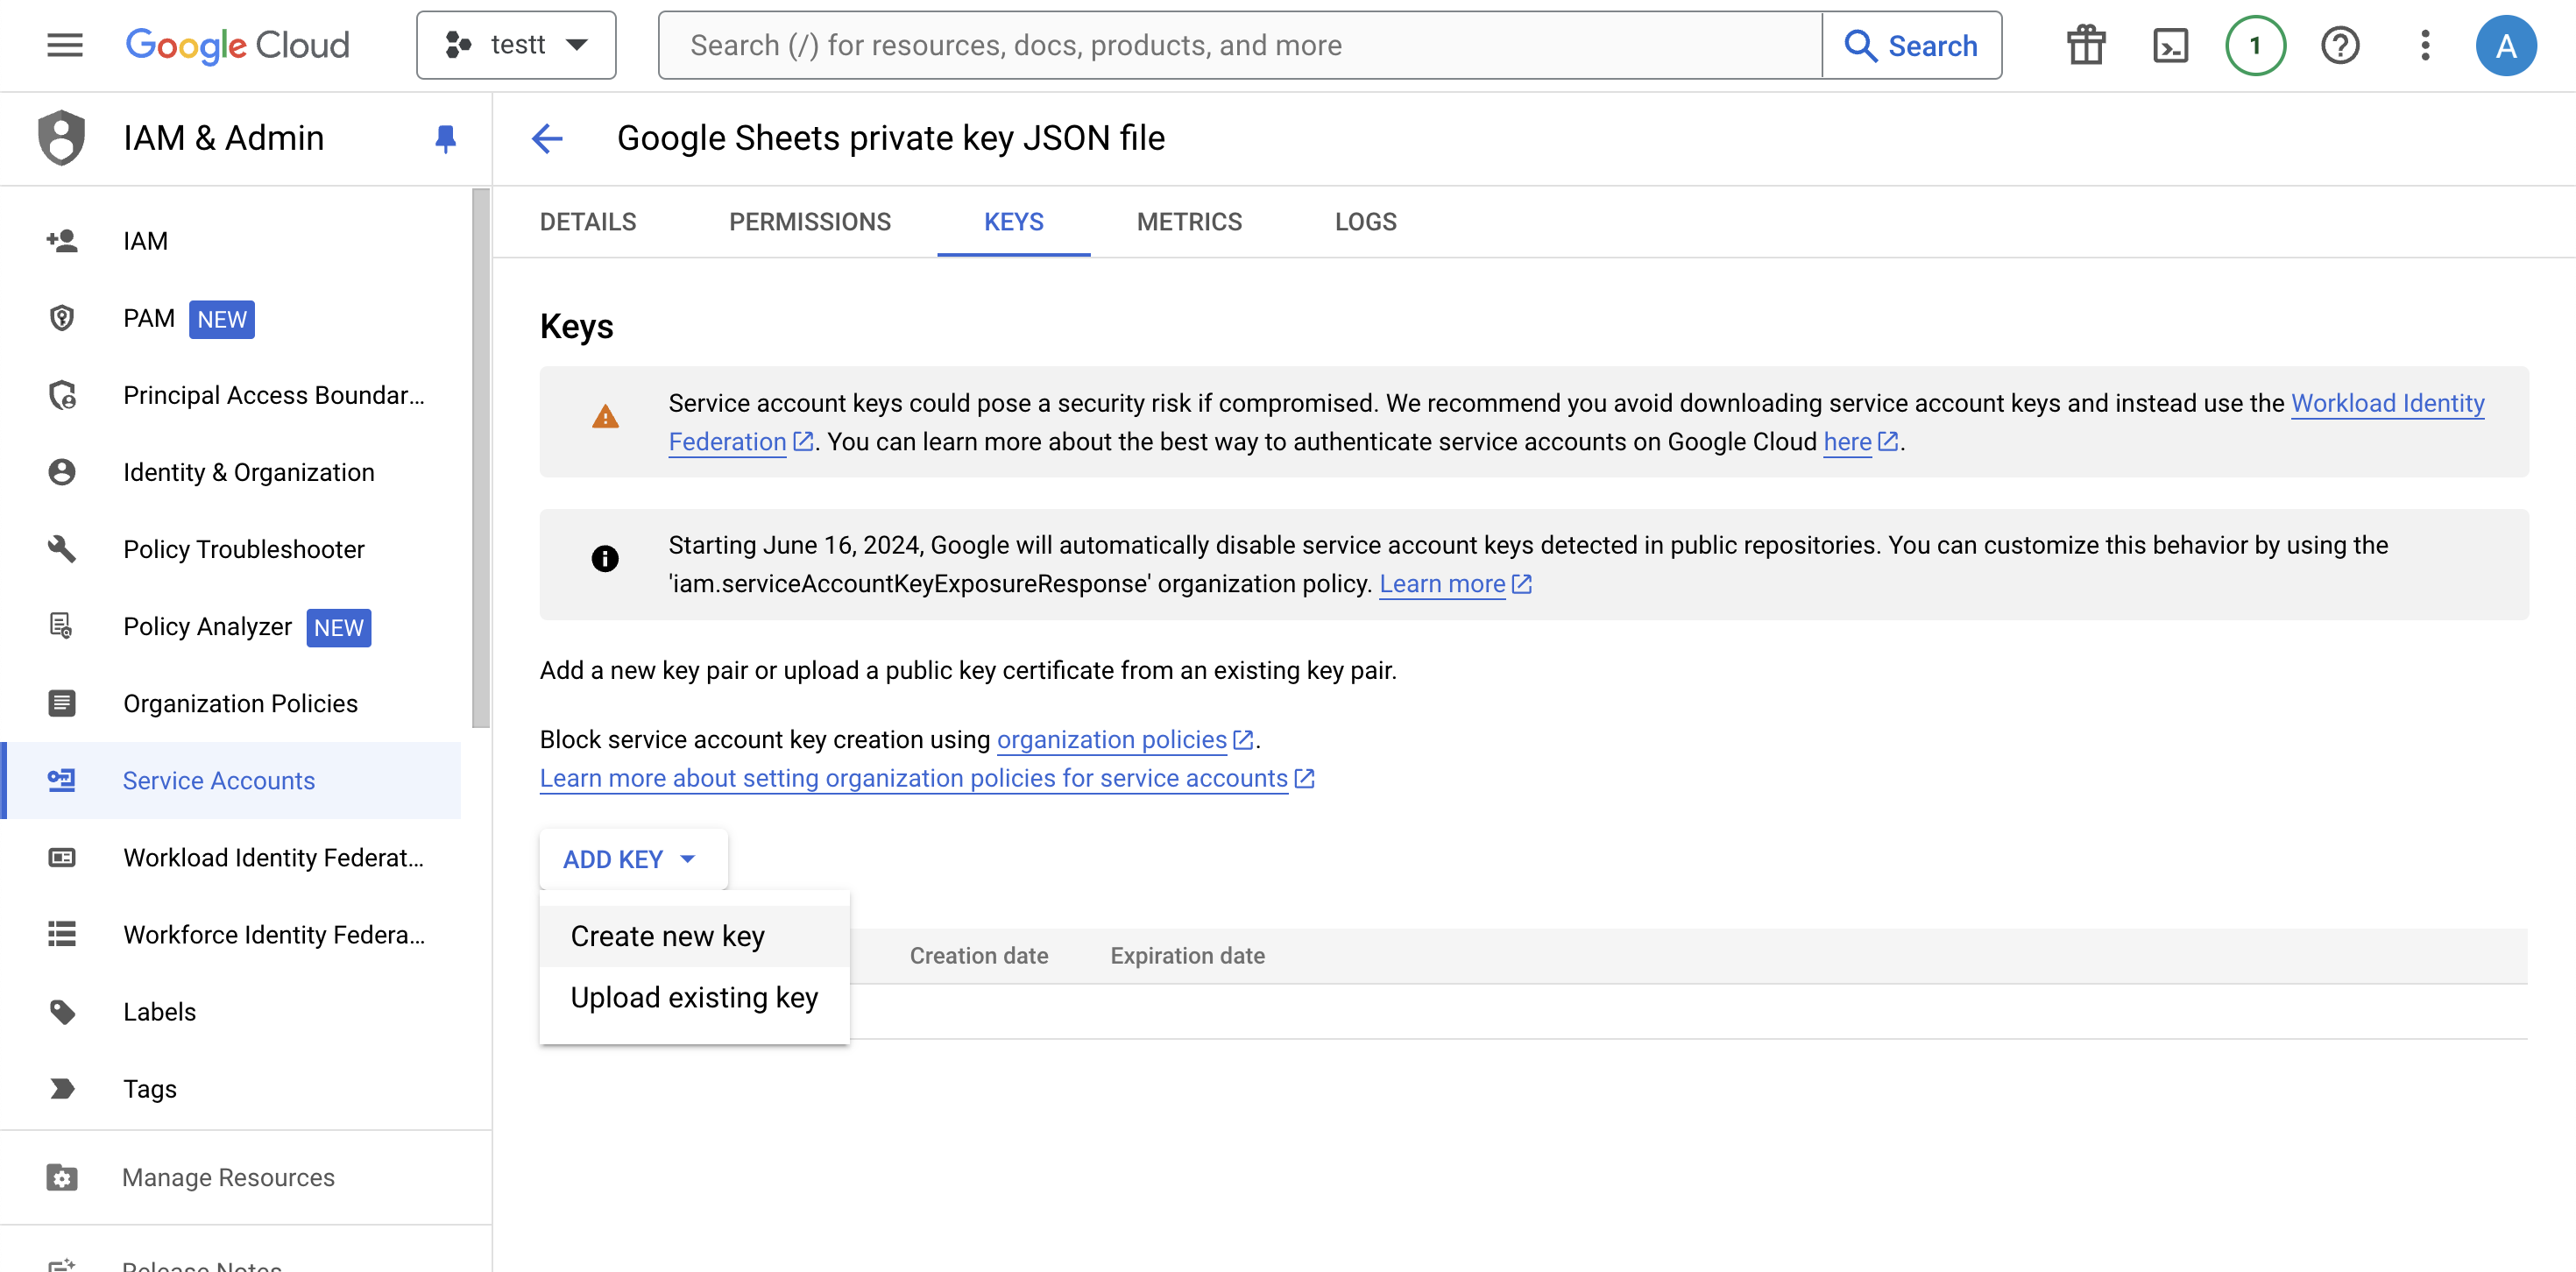Click the sidebar vertical scrollbar

[481, 460]
